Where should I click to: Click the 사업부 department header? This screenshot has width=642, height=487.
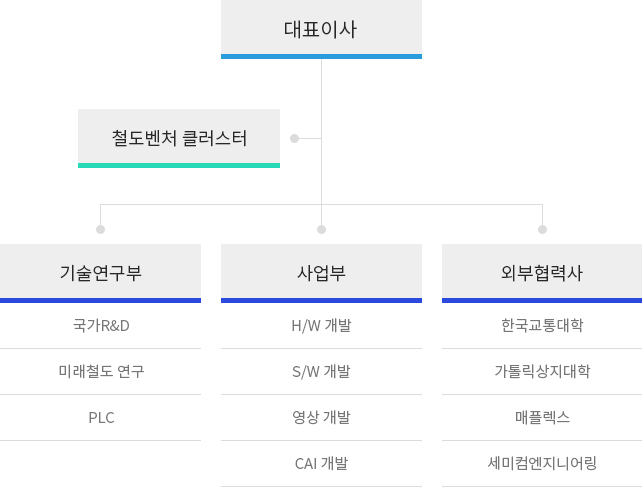coord(321,272)
